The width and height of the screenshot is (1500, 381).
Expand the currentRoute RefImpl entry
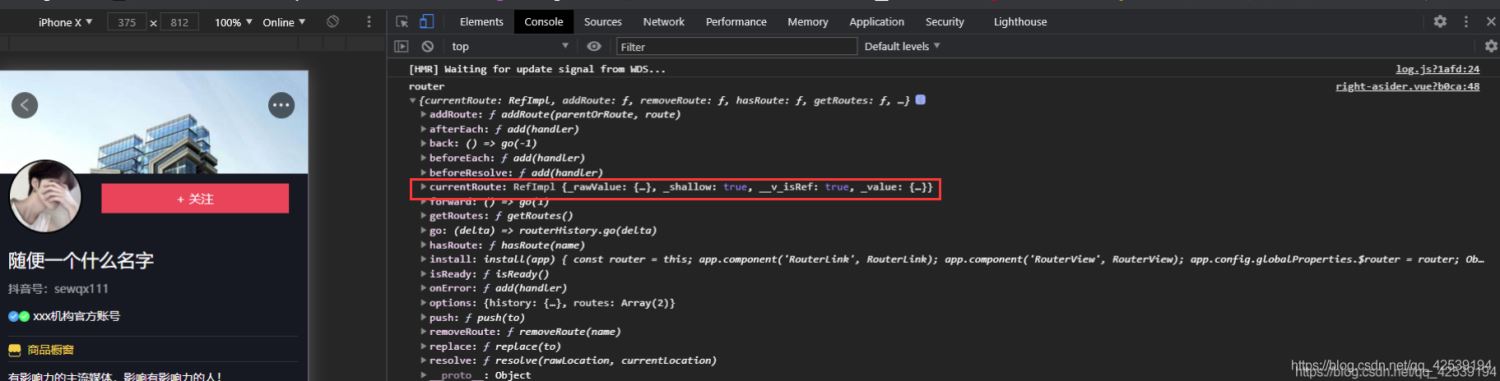(x=424, y=187)
